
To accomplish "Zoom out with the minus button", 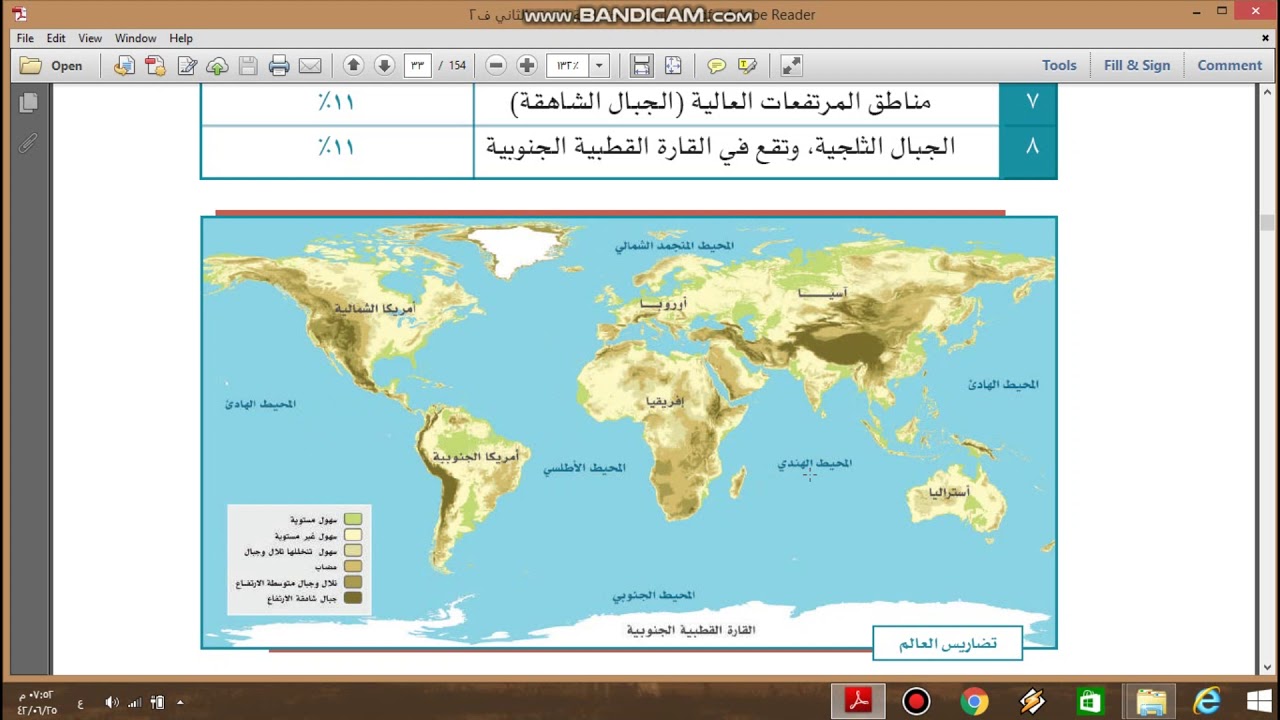I will tap(496, 66).
